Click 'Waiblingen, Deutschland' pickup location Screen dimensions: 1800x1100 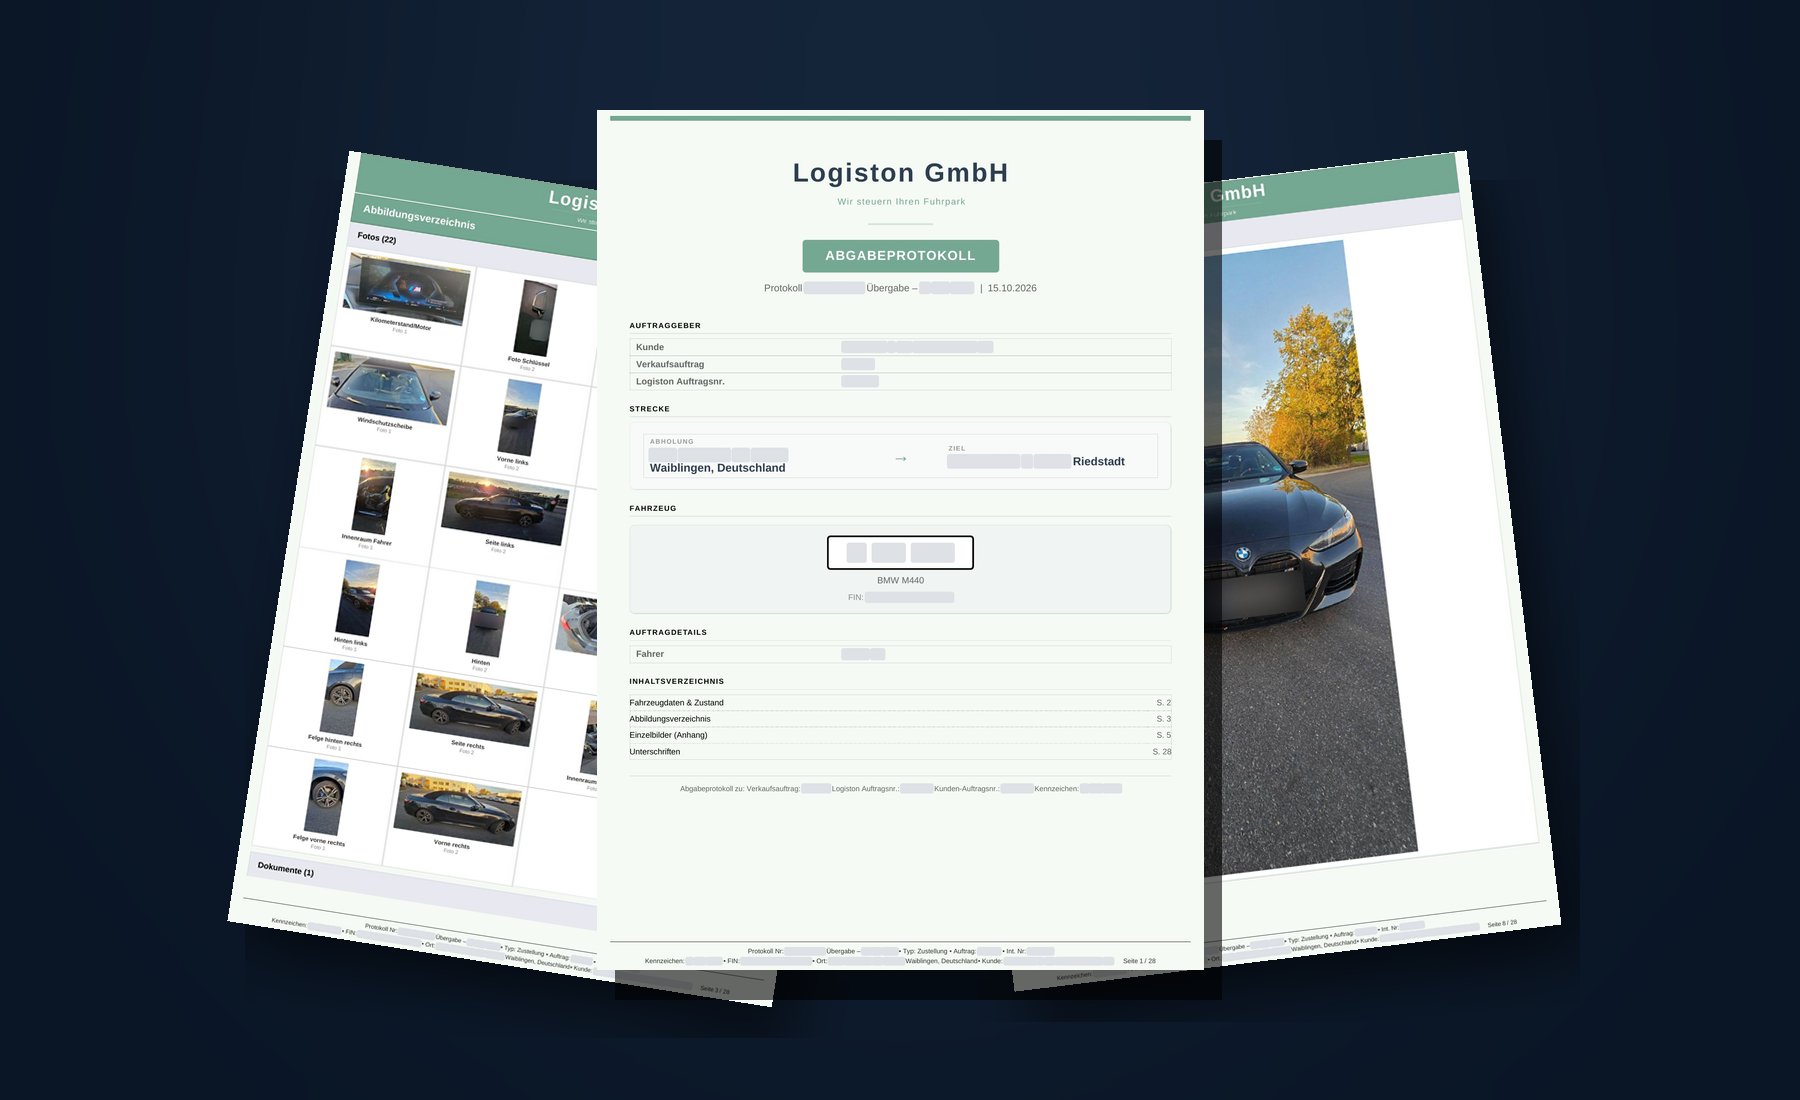point(717,468)
